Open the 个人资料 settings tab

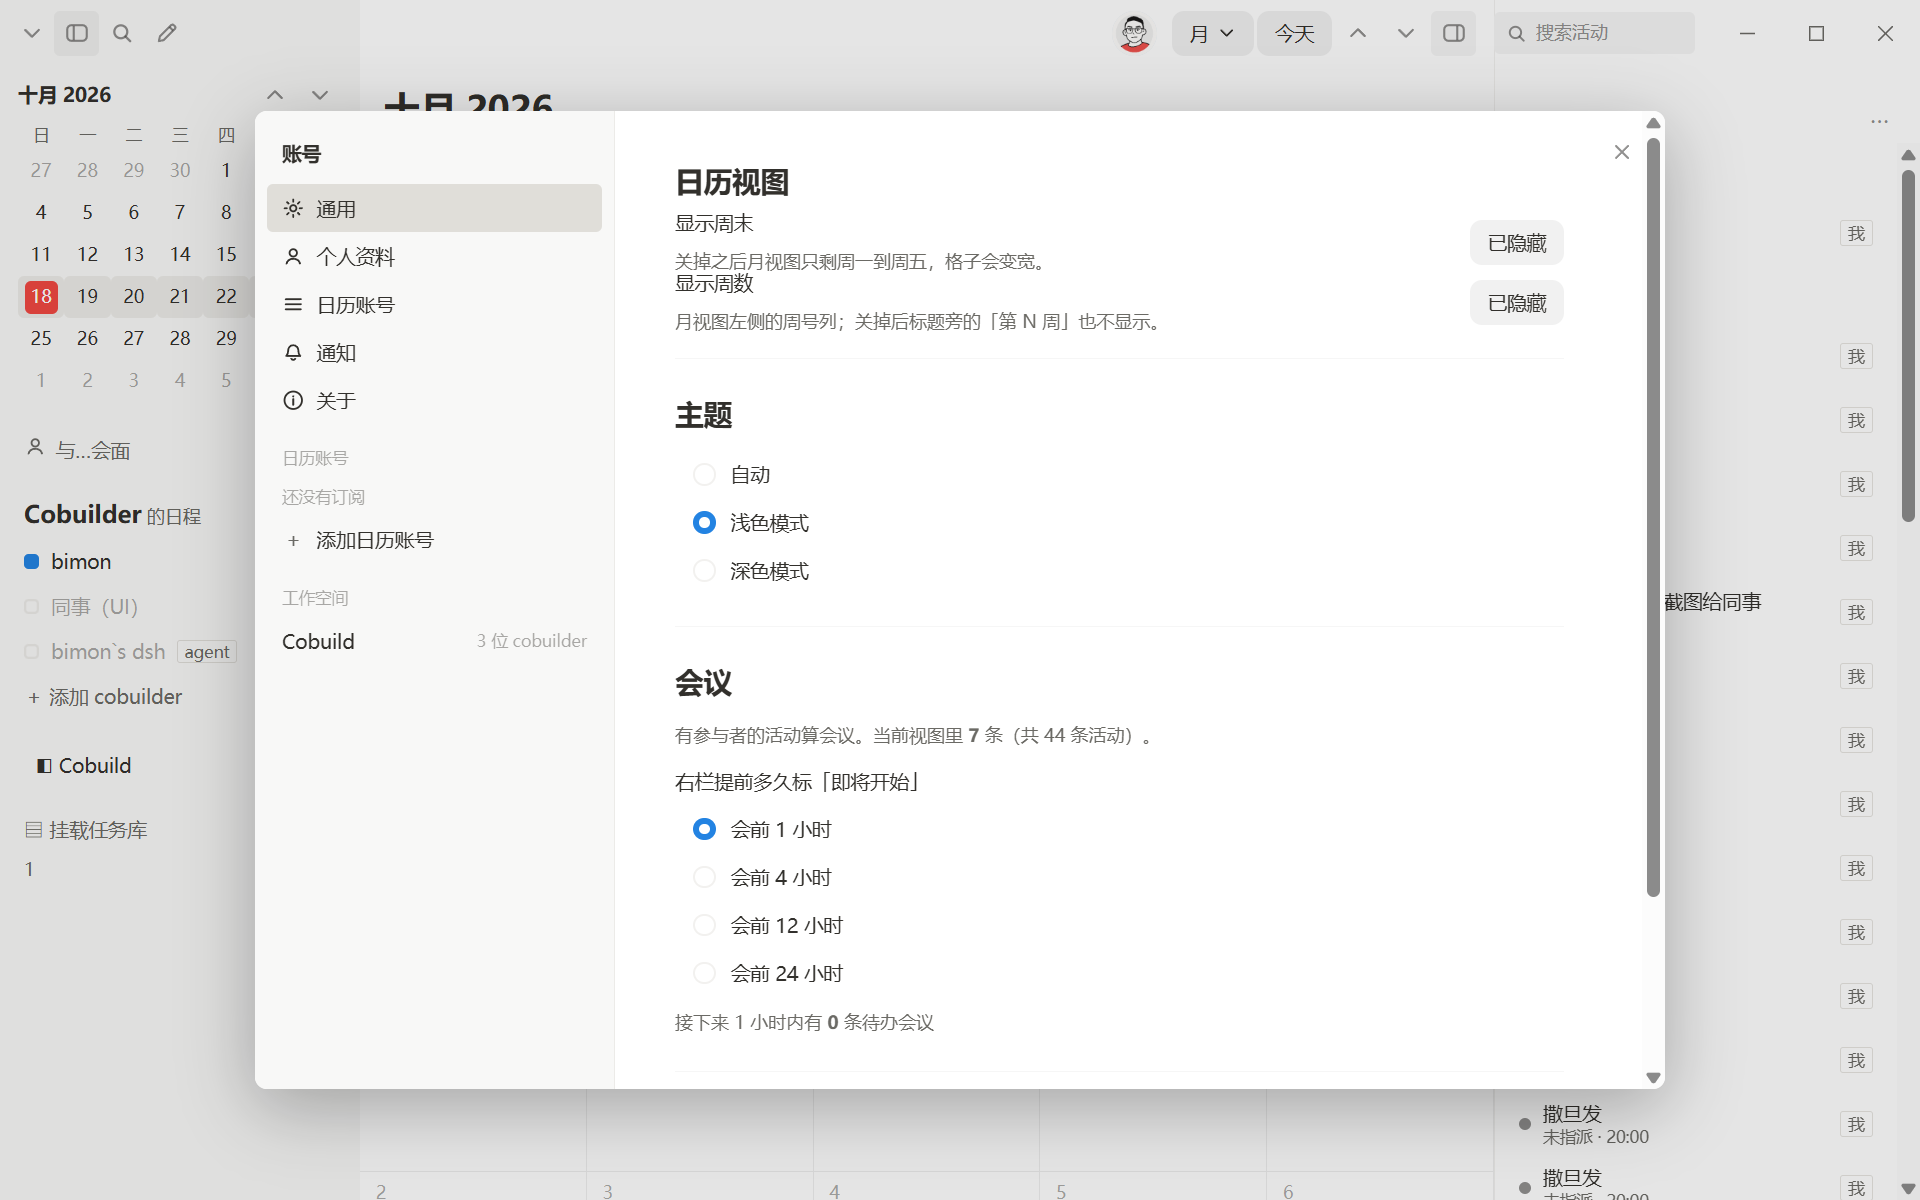434,257
